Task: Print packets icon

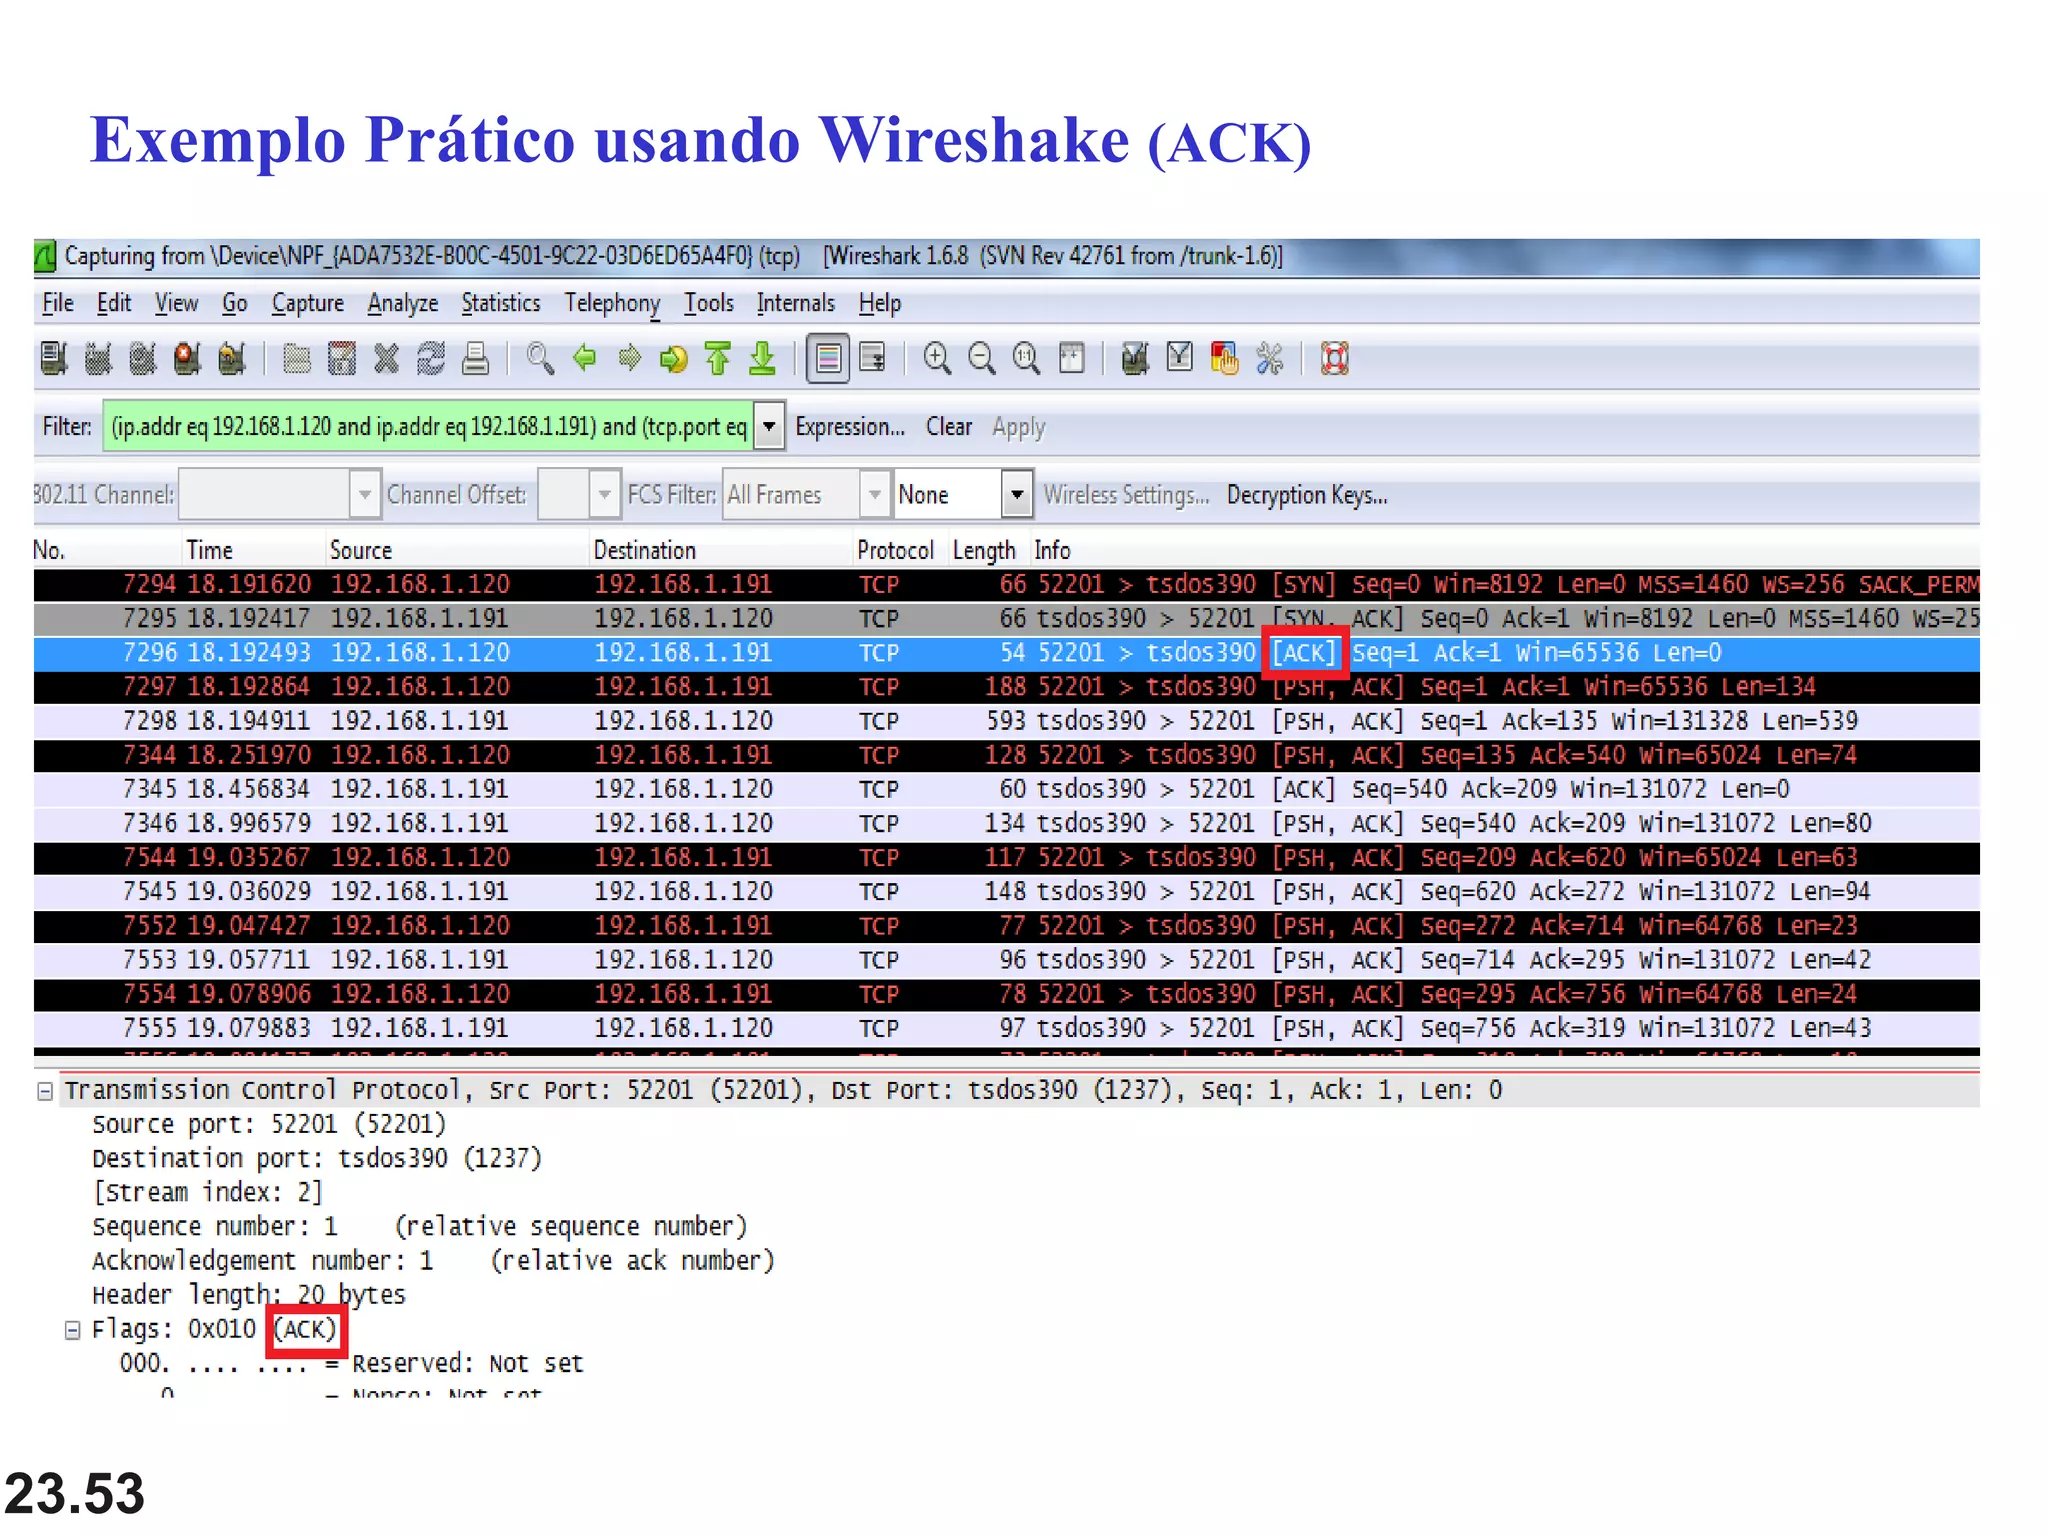Action: [x=475, y=358]
